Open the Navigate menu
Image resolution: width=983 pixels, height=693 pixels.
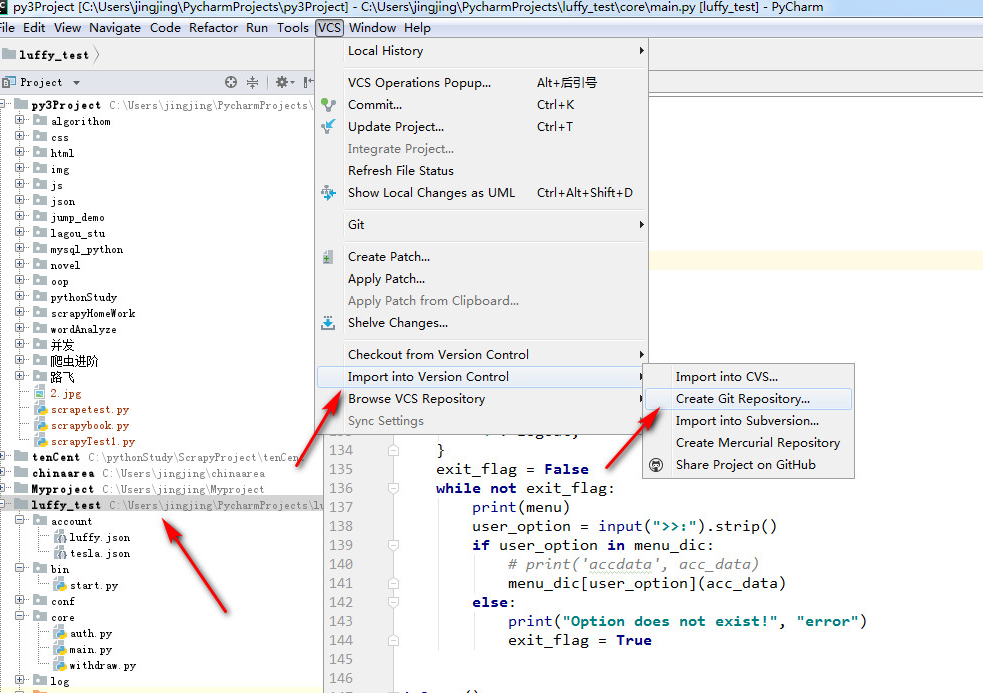pos(115,28)
